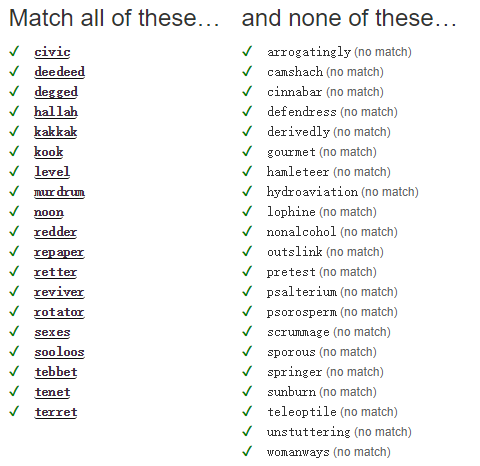Click the green check beside psalterium
The height and width of the screenshot is (466, 480).
tap(247, 291)
